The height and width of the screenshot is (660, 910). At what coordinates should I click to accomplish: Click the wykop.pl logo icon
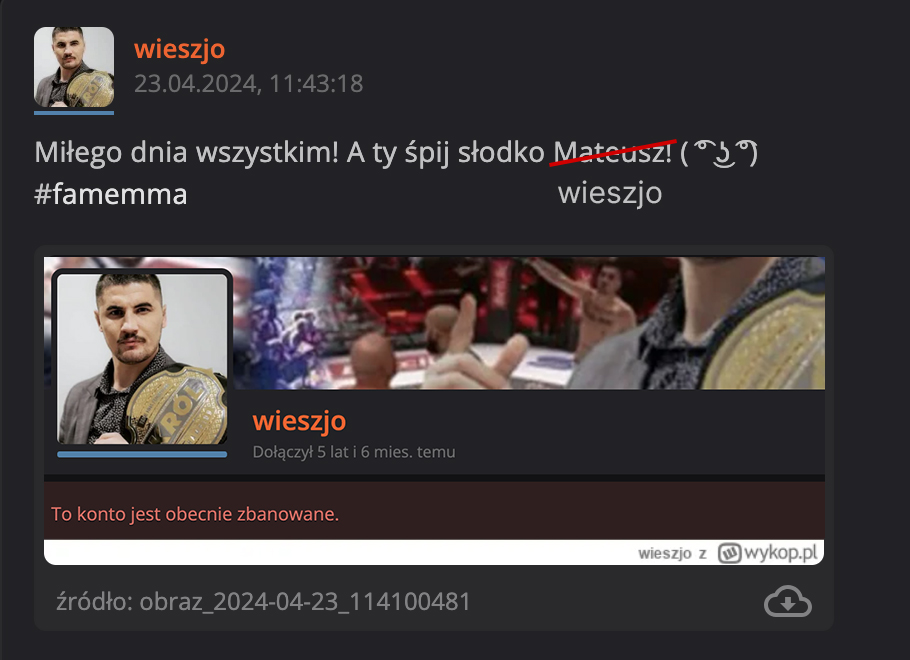(x=729, y=553)
